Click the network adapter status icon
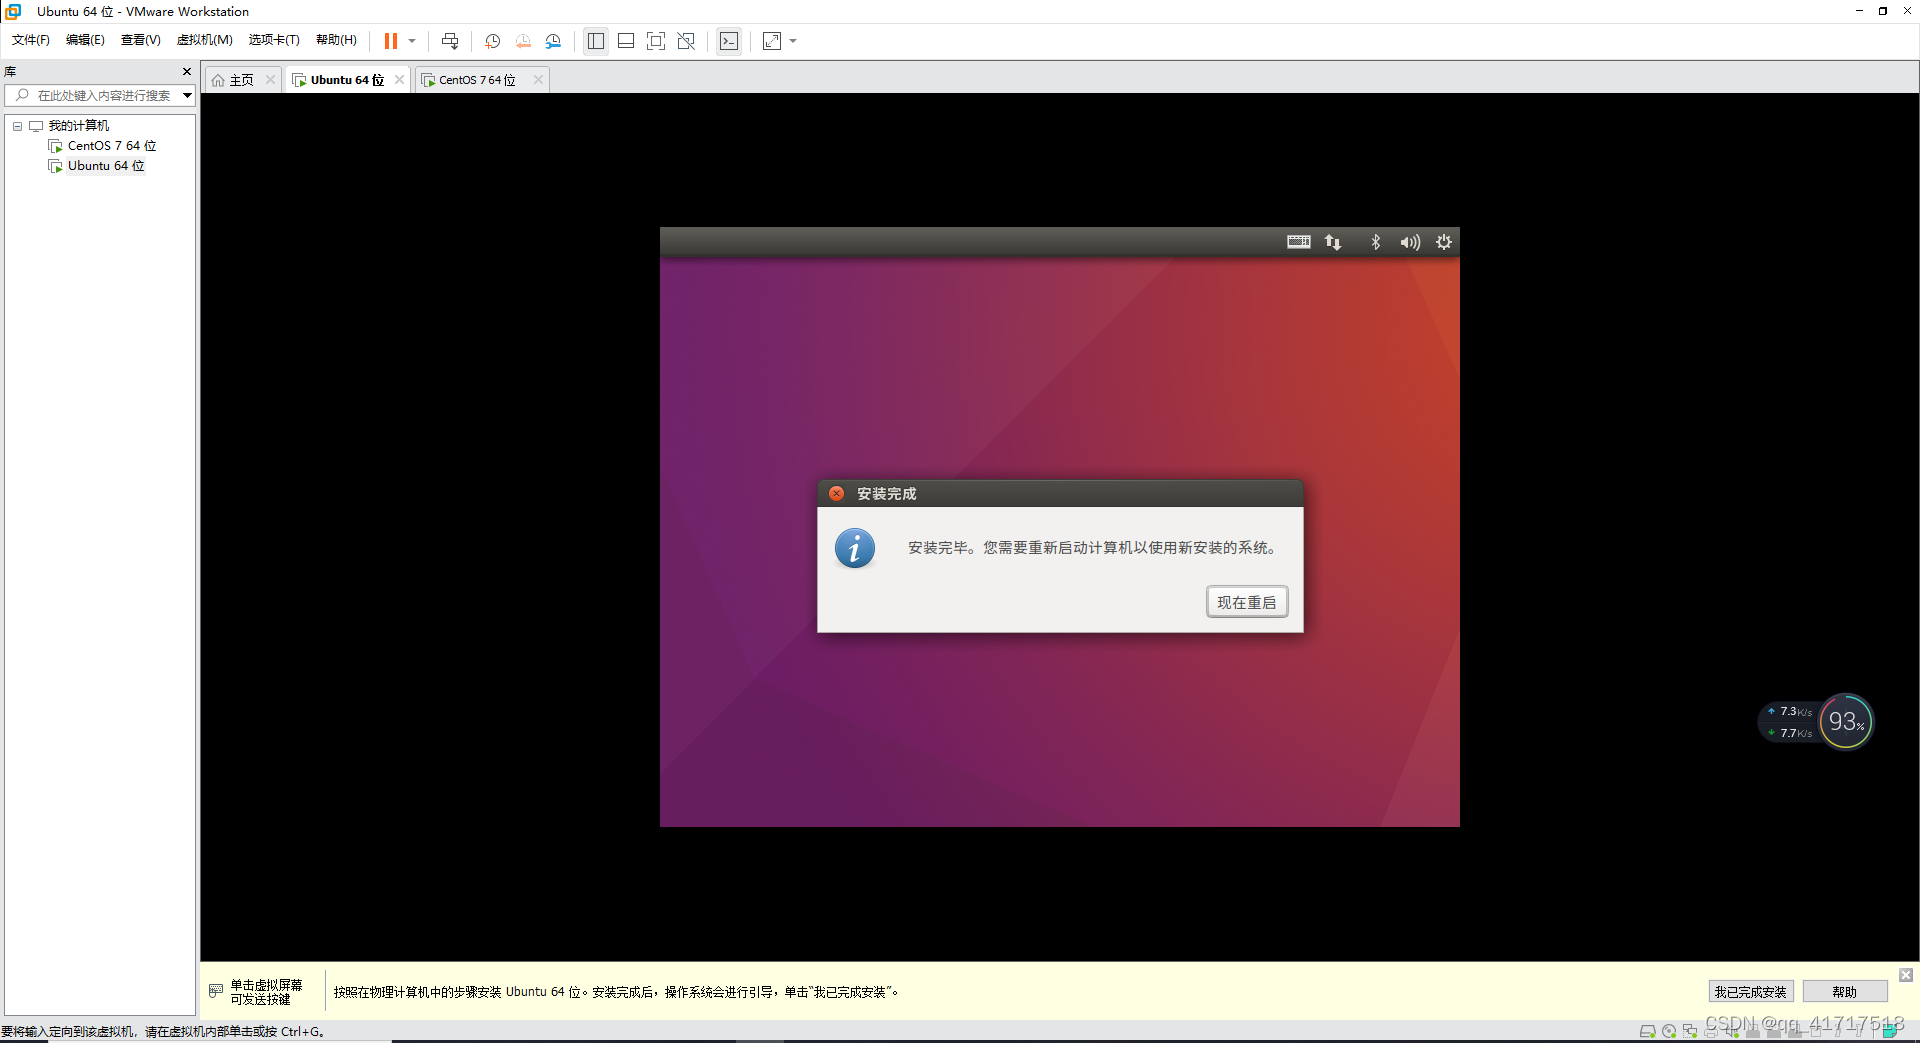The width and height of the screenshot is (1920, 1043). click(x=1690, y=1031)
